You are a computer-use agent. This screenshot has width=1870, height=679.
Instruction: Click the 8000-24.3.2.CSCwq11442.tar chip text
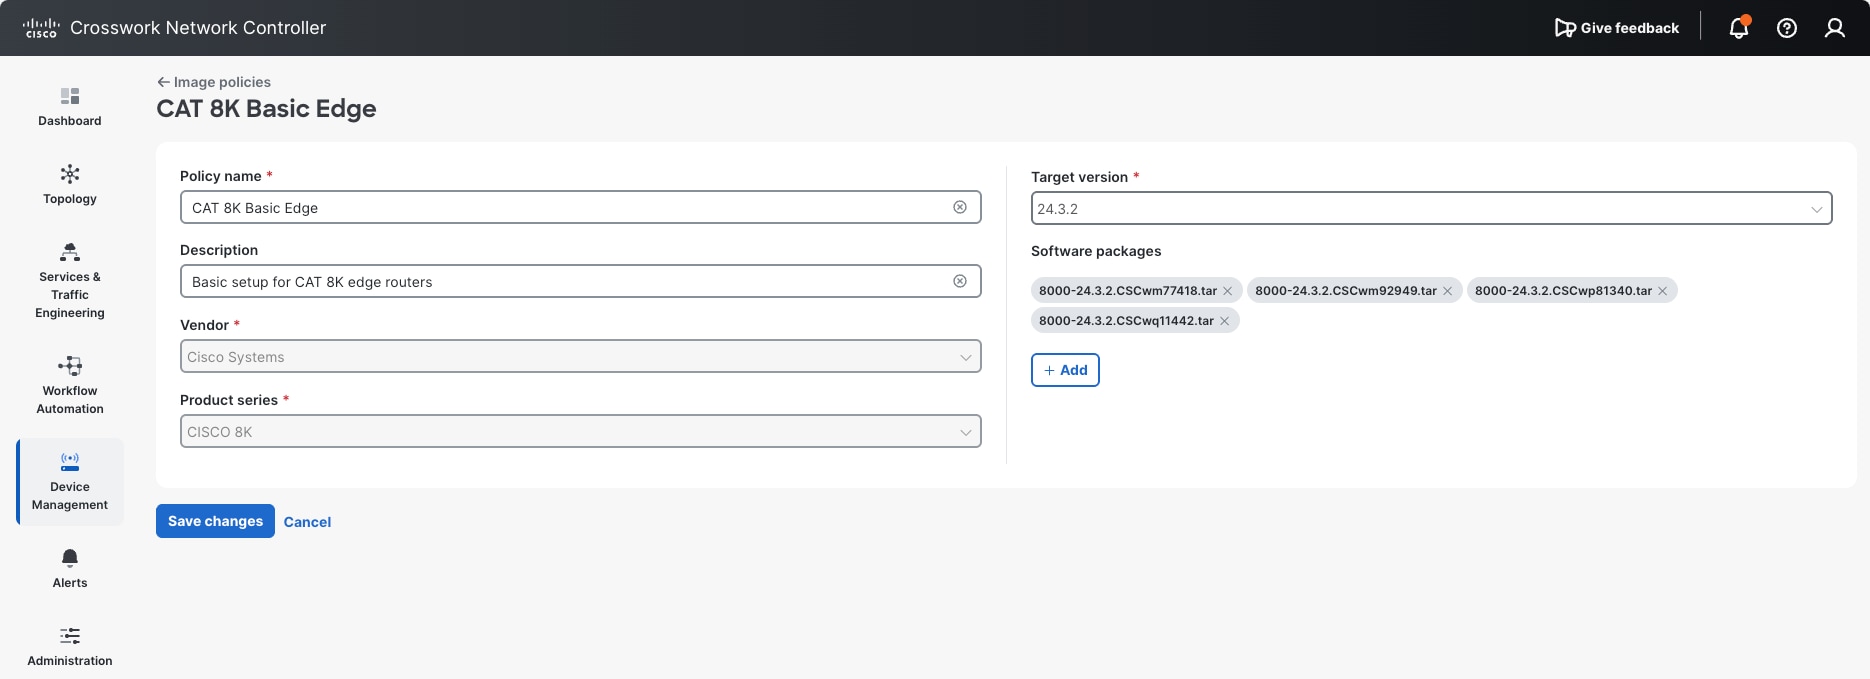pos(1126,321)
